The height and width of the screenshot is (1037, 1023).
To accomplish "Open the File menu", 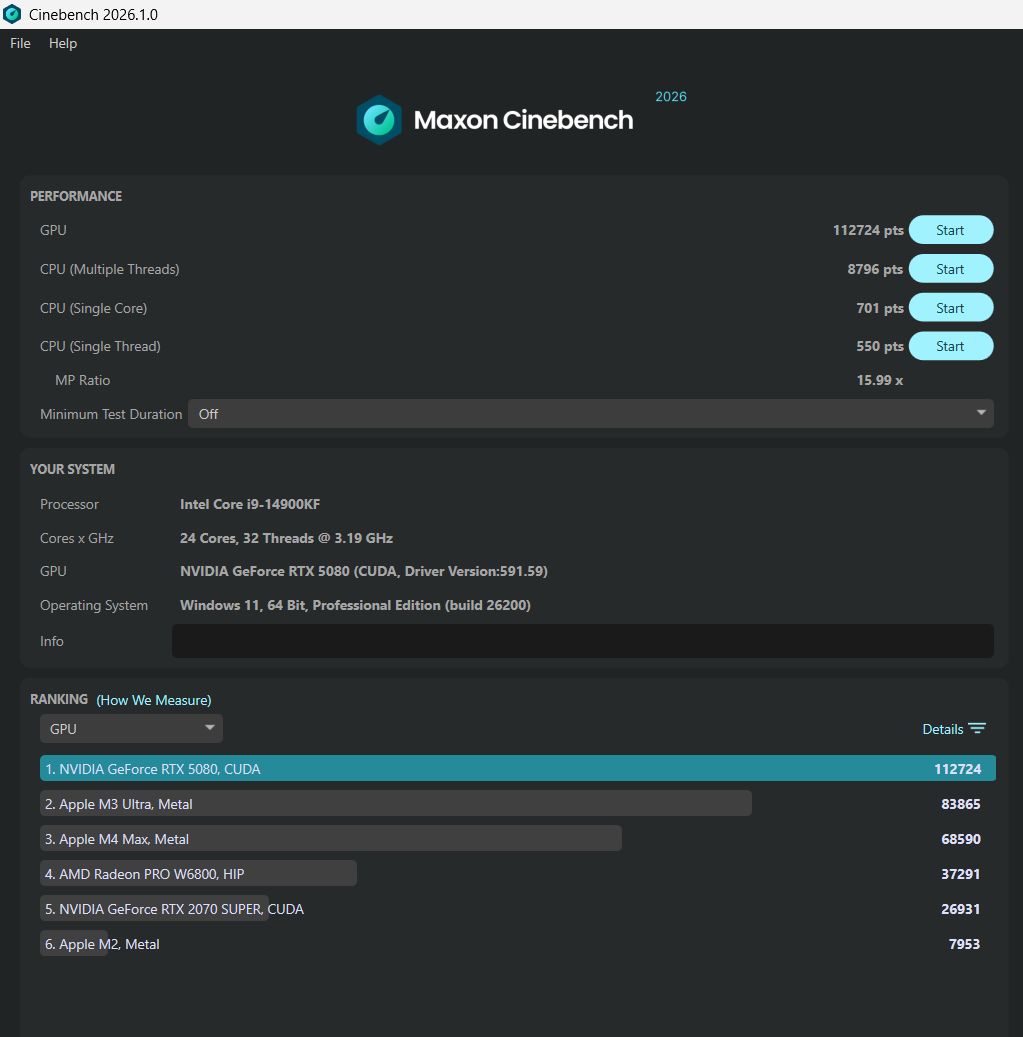I will 20,43.
